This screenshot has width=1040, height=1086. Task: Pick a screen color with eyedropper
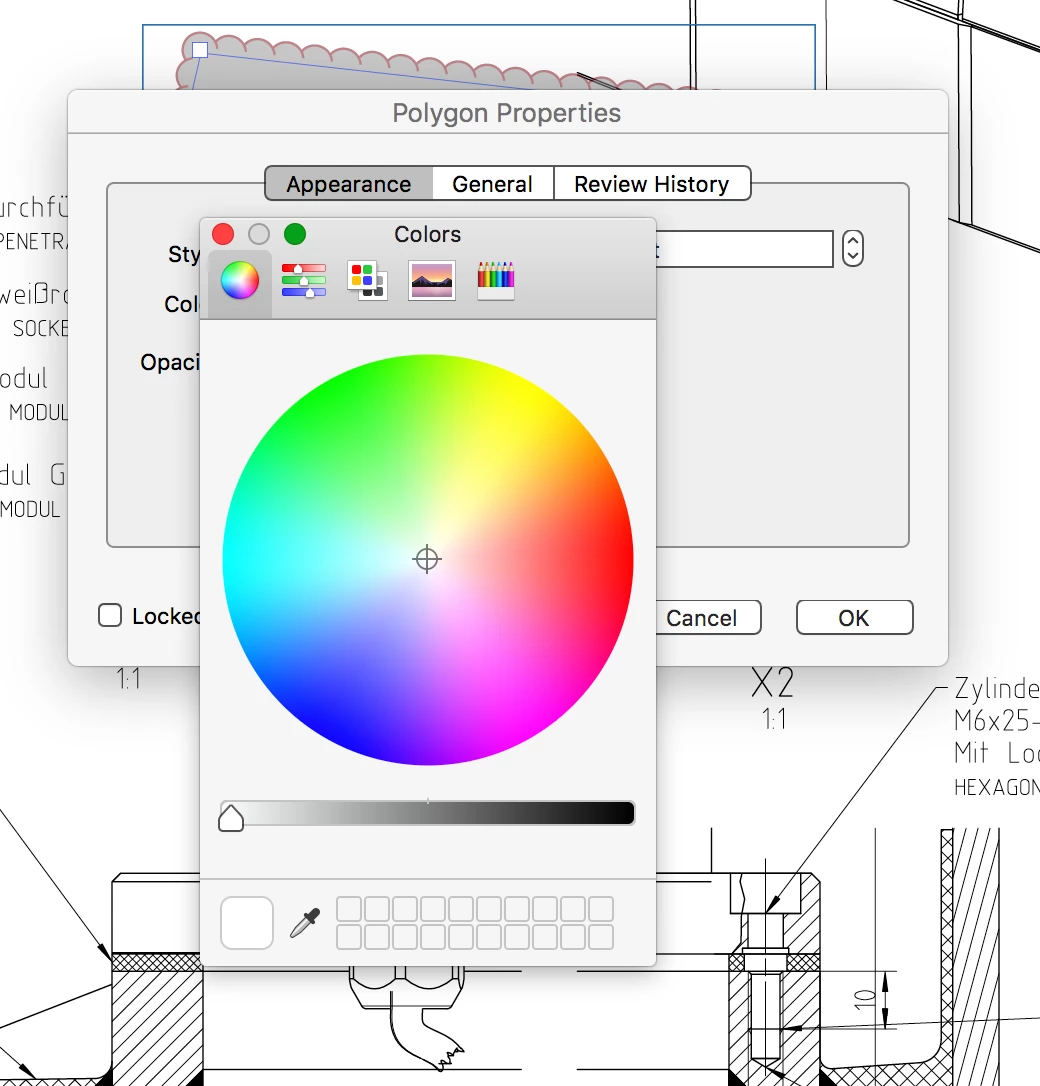click(x=305, y=923)
